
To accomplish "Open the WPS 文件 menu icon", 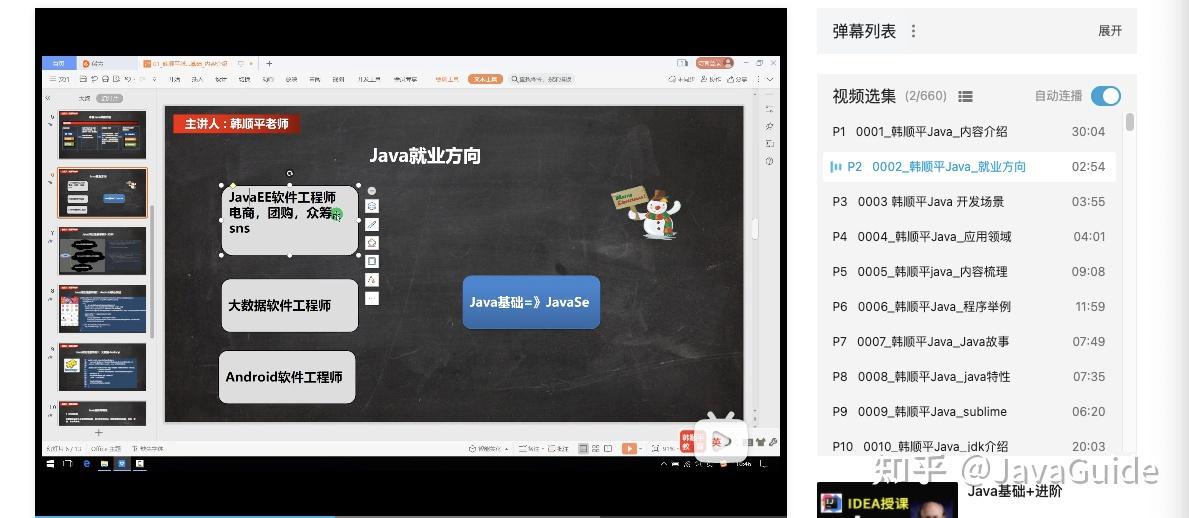I will [x=59, y=79].
